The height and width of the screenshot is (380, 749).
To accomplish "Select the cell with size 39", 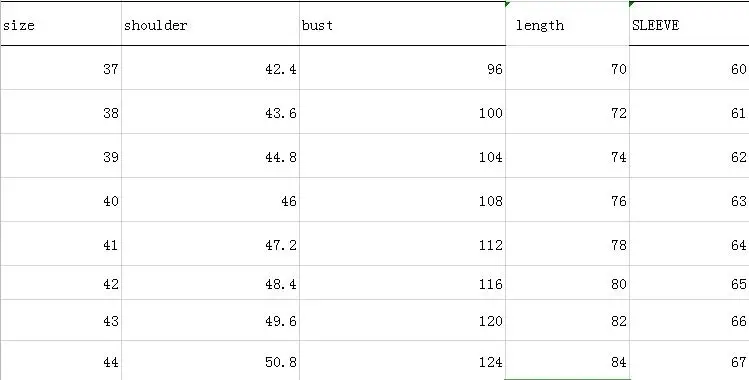I will click(61, 156).
